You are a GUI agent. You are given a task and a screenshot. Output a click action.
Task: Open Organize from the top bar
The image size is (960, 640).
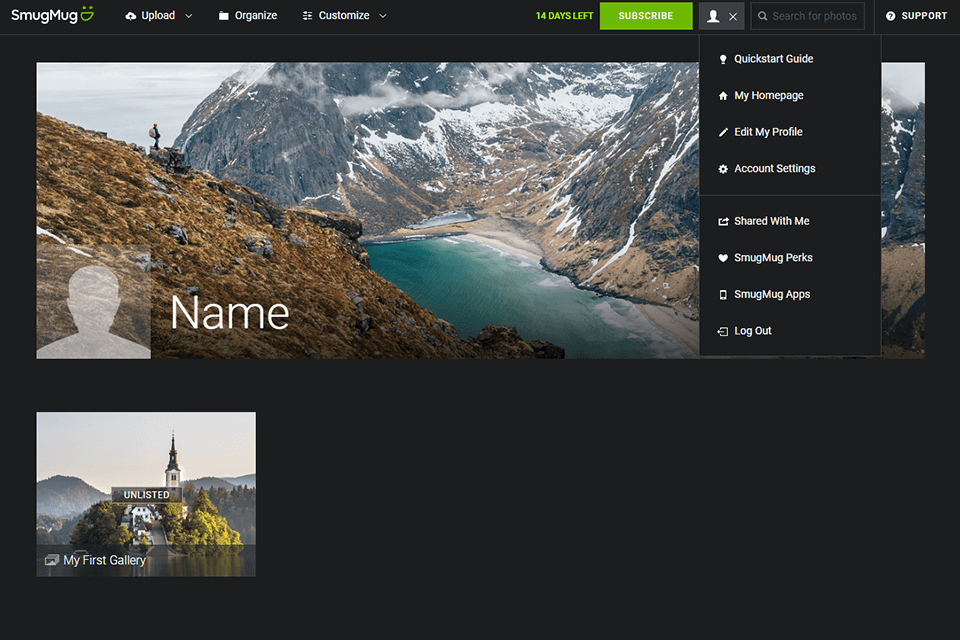click(248, 16)
